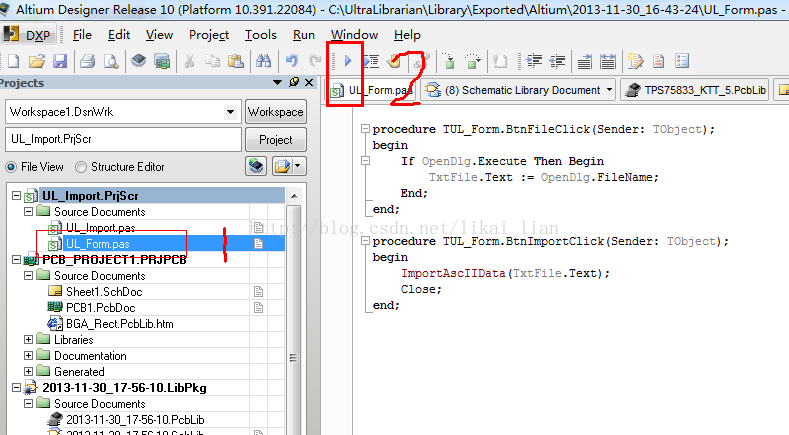Save the current script with floppy icon

[x=60, y=61]
